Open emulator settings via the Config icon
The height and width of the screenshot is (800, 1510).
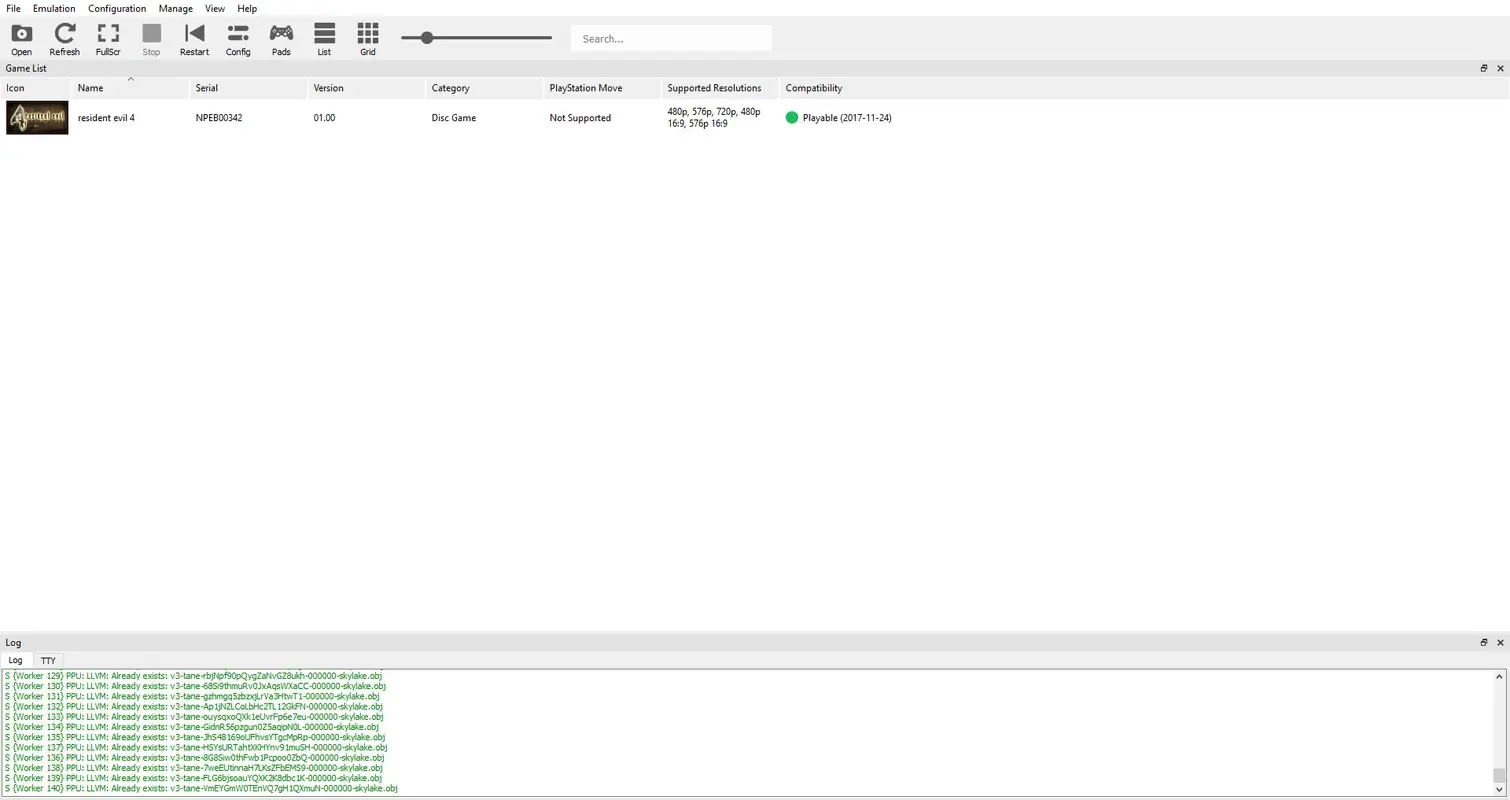click(237, 37)
